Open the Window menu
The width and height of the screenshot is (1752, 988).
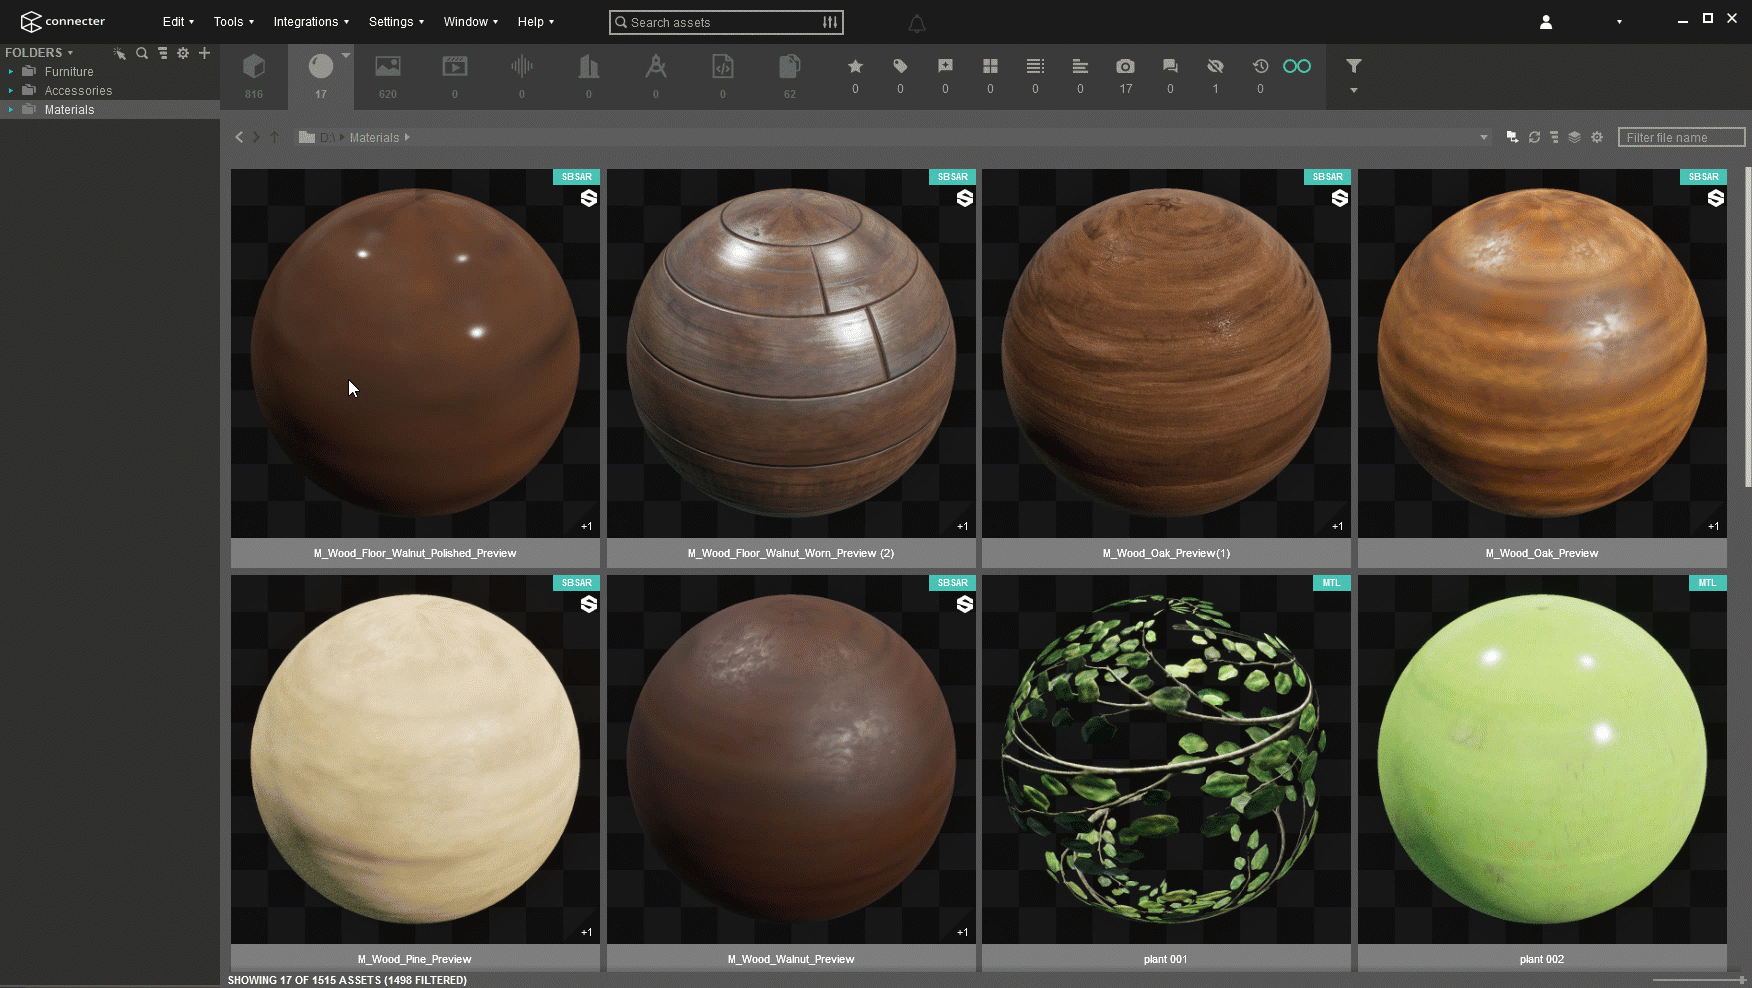[470, 21]
